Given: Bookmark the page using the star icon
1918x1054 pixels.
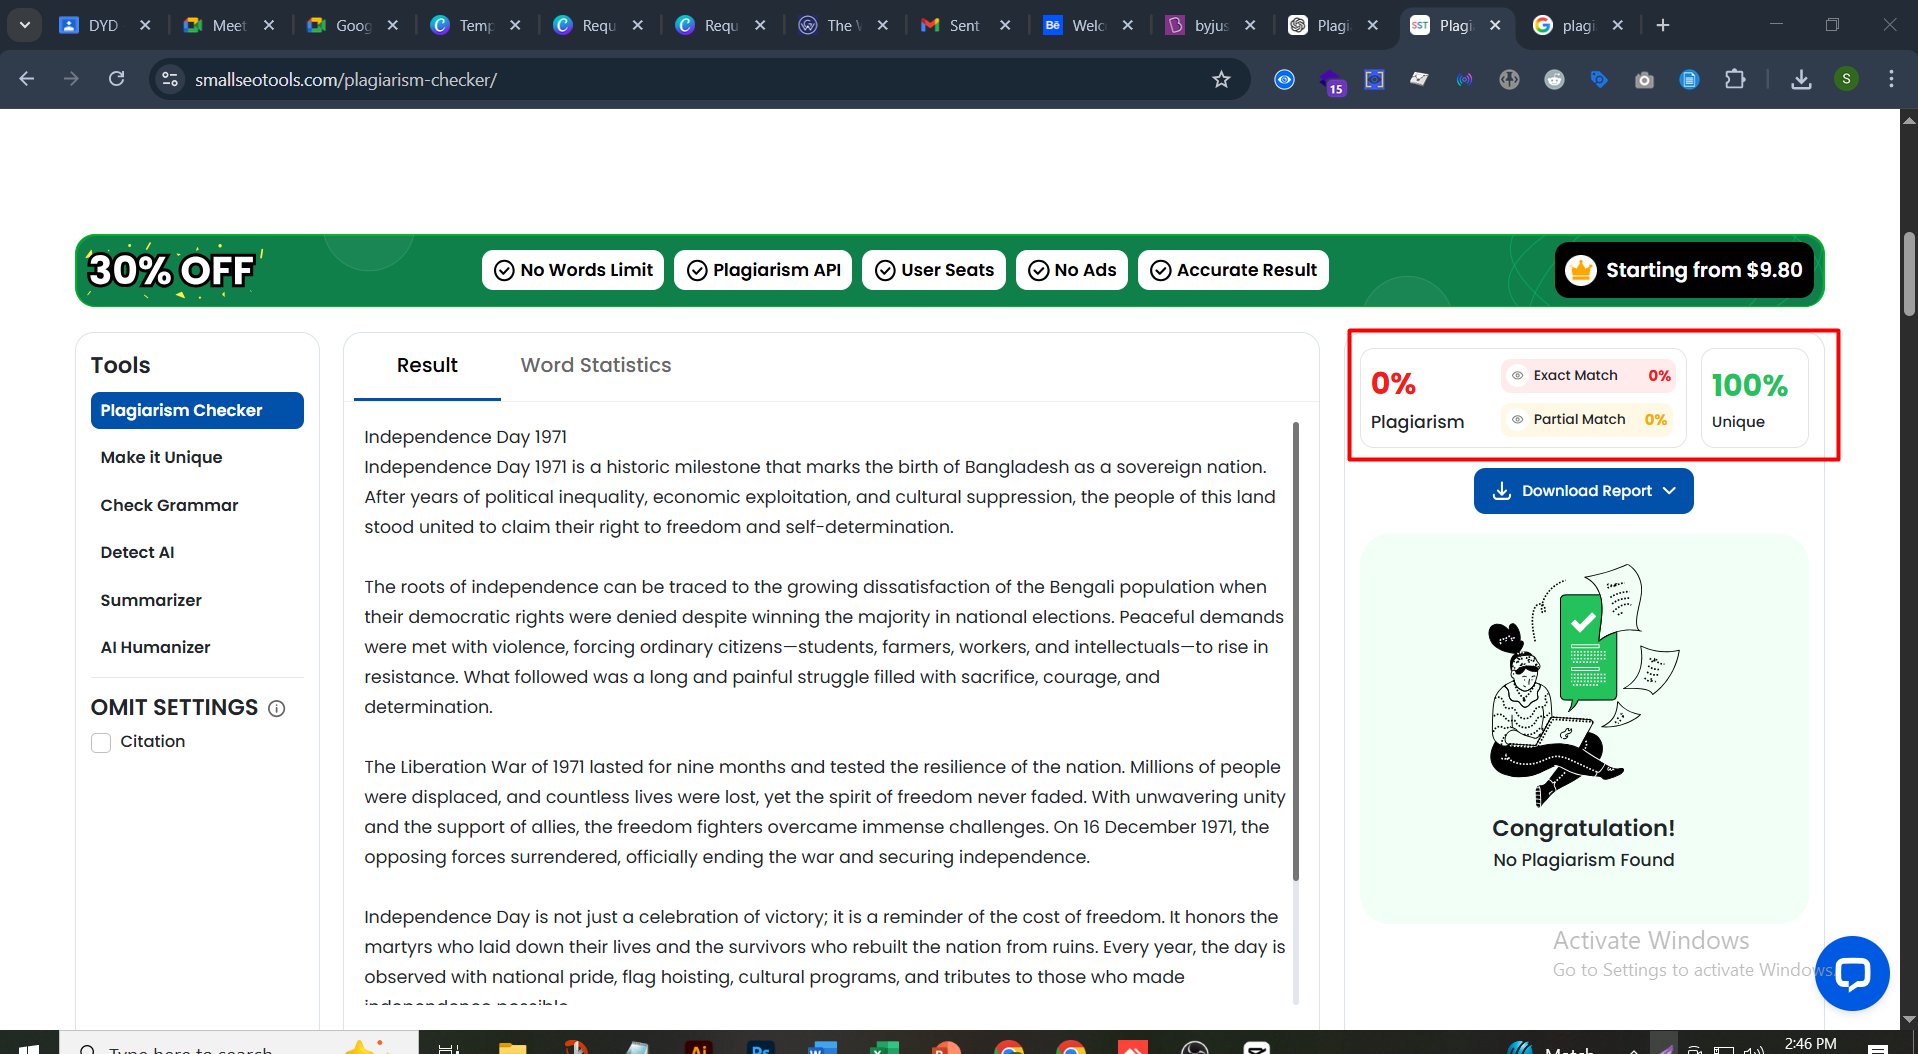Looking at the screenshot, I should pyautogui.click(x=1221, y=79).
